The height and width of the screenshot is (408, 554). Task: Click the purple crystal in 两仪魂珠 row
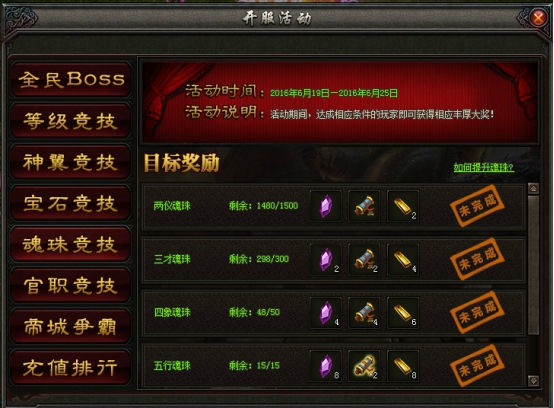coord(325,206)
